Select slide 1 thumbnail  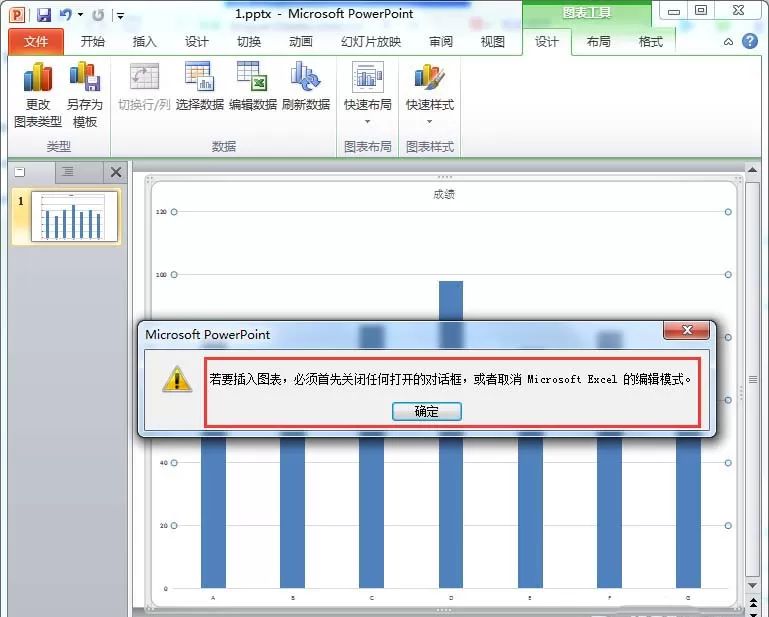click(x=74, y=216)
